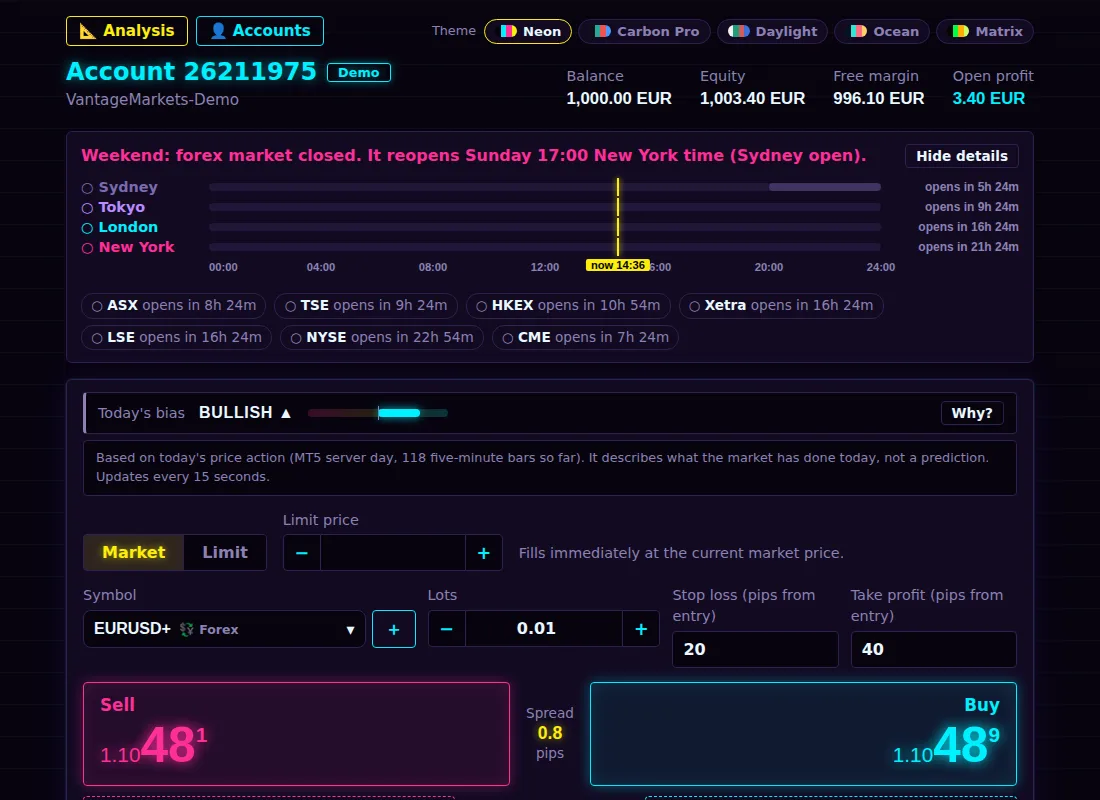
Task: Decrease lots with the minus button
Action: (x=447, y=629)
